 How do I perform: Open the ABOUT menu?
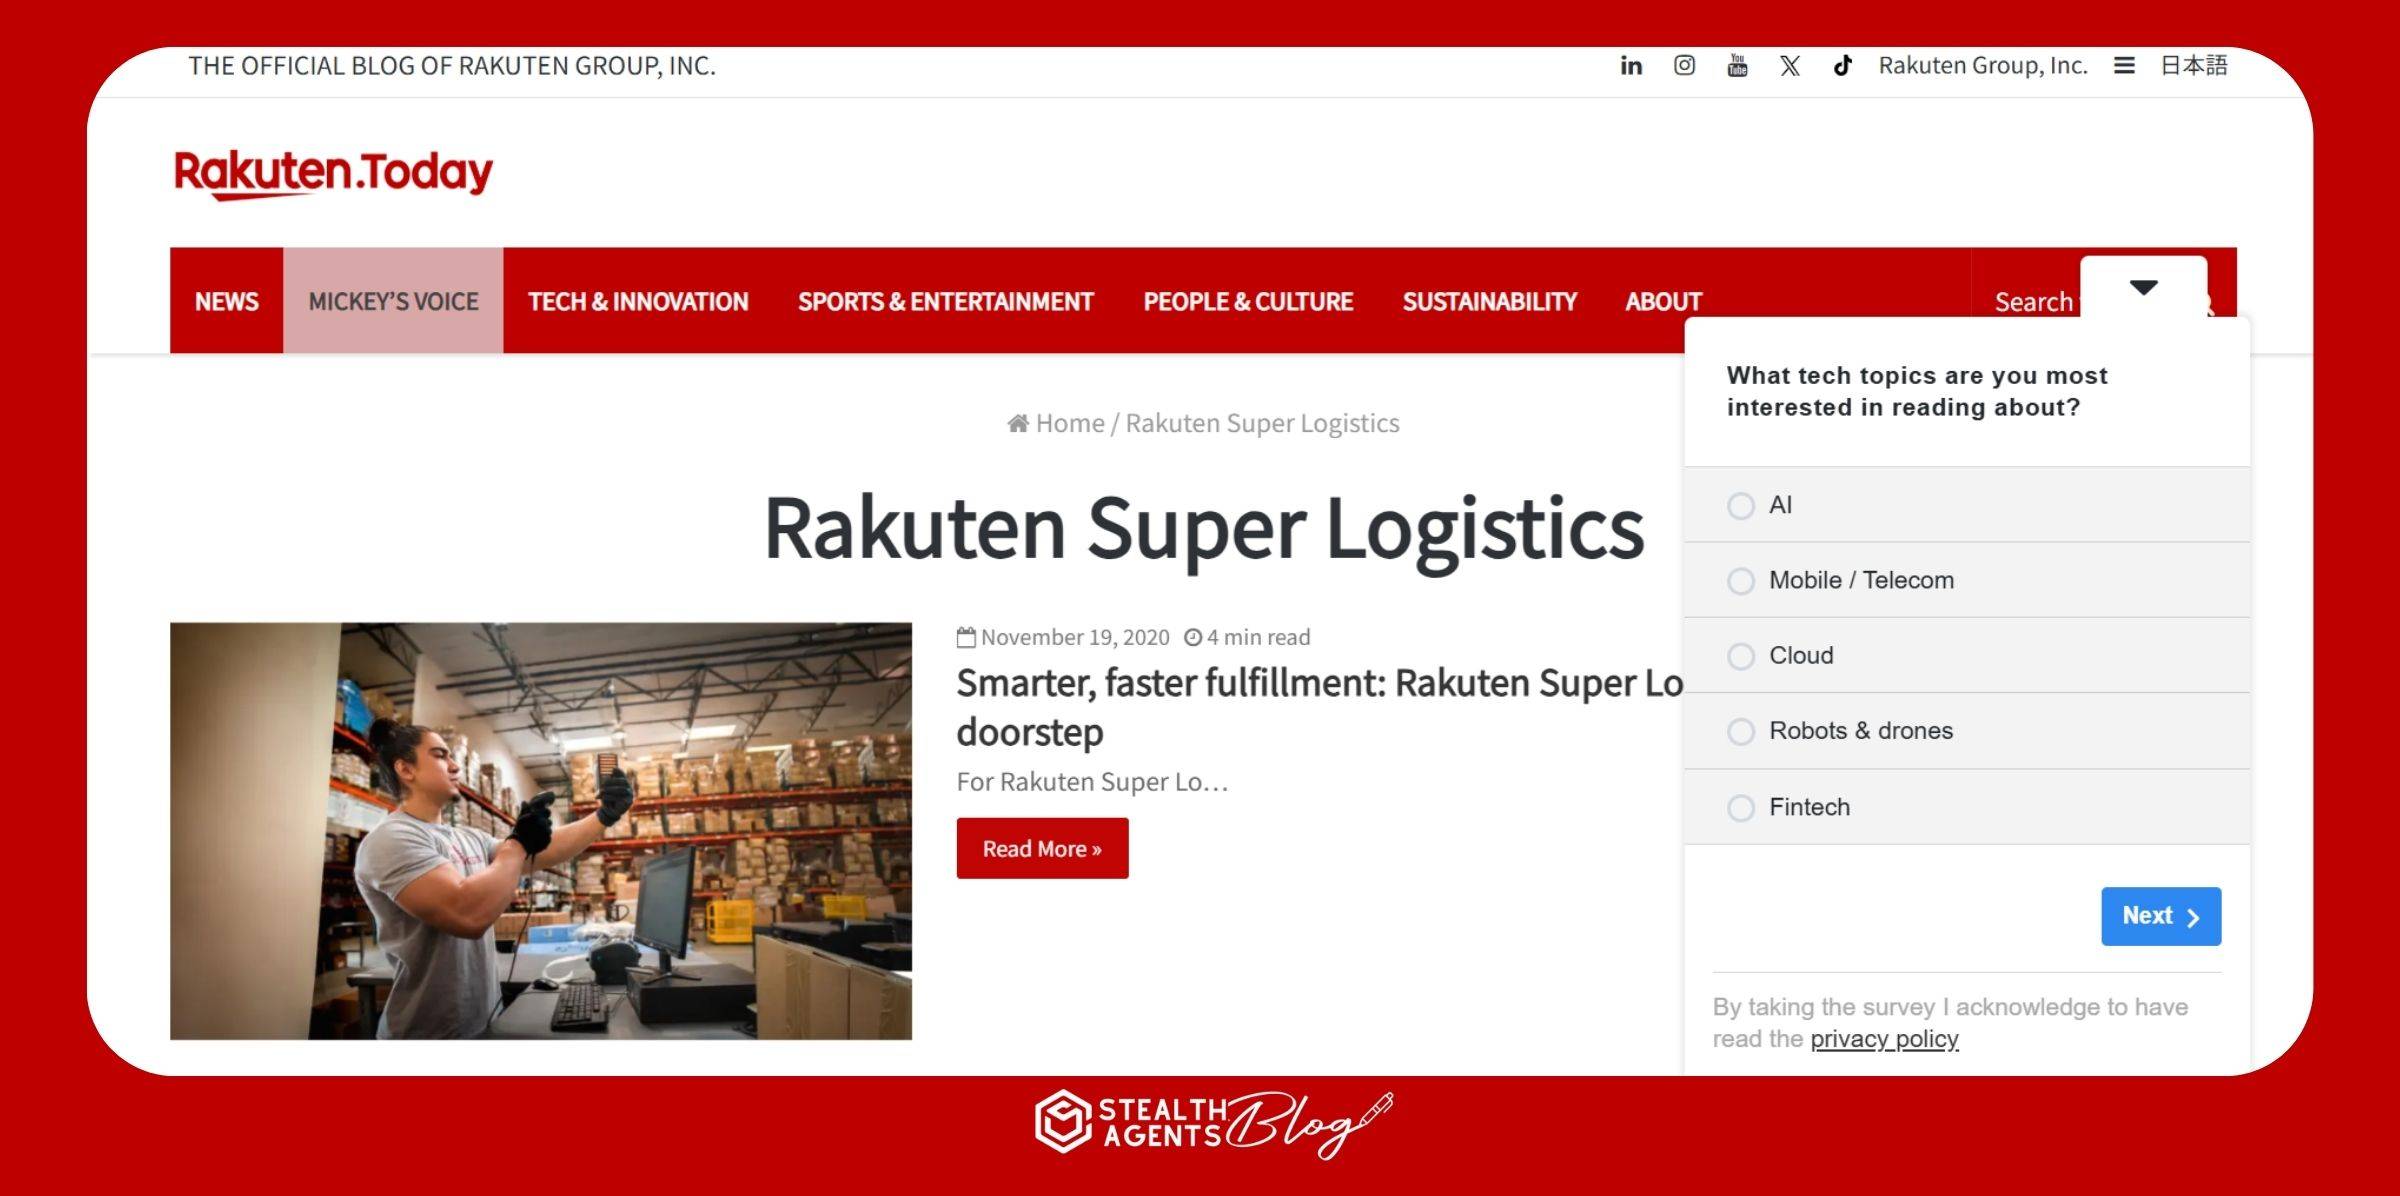pos(1663,301)
